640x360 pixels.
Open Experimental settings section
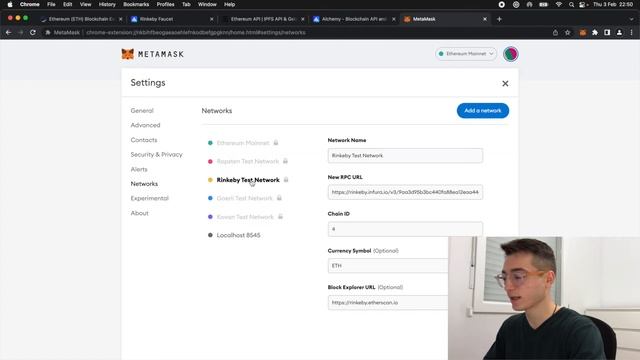click(149, 198)
